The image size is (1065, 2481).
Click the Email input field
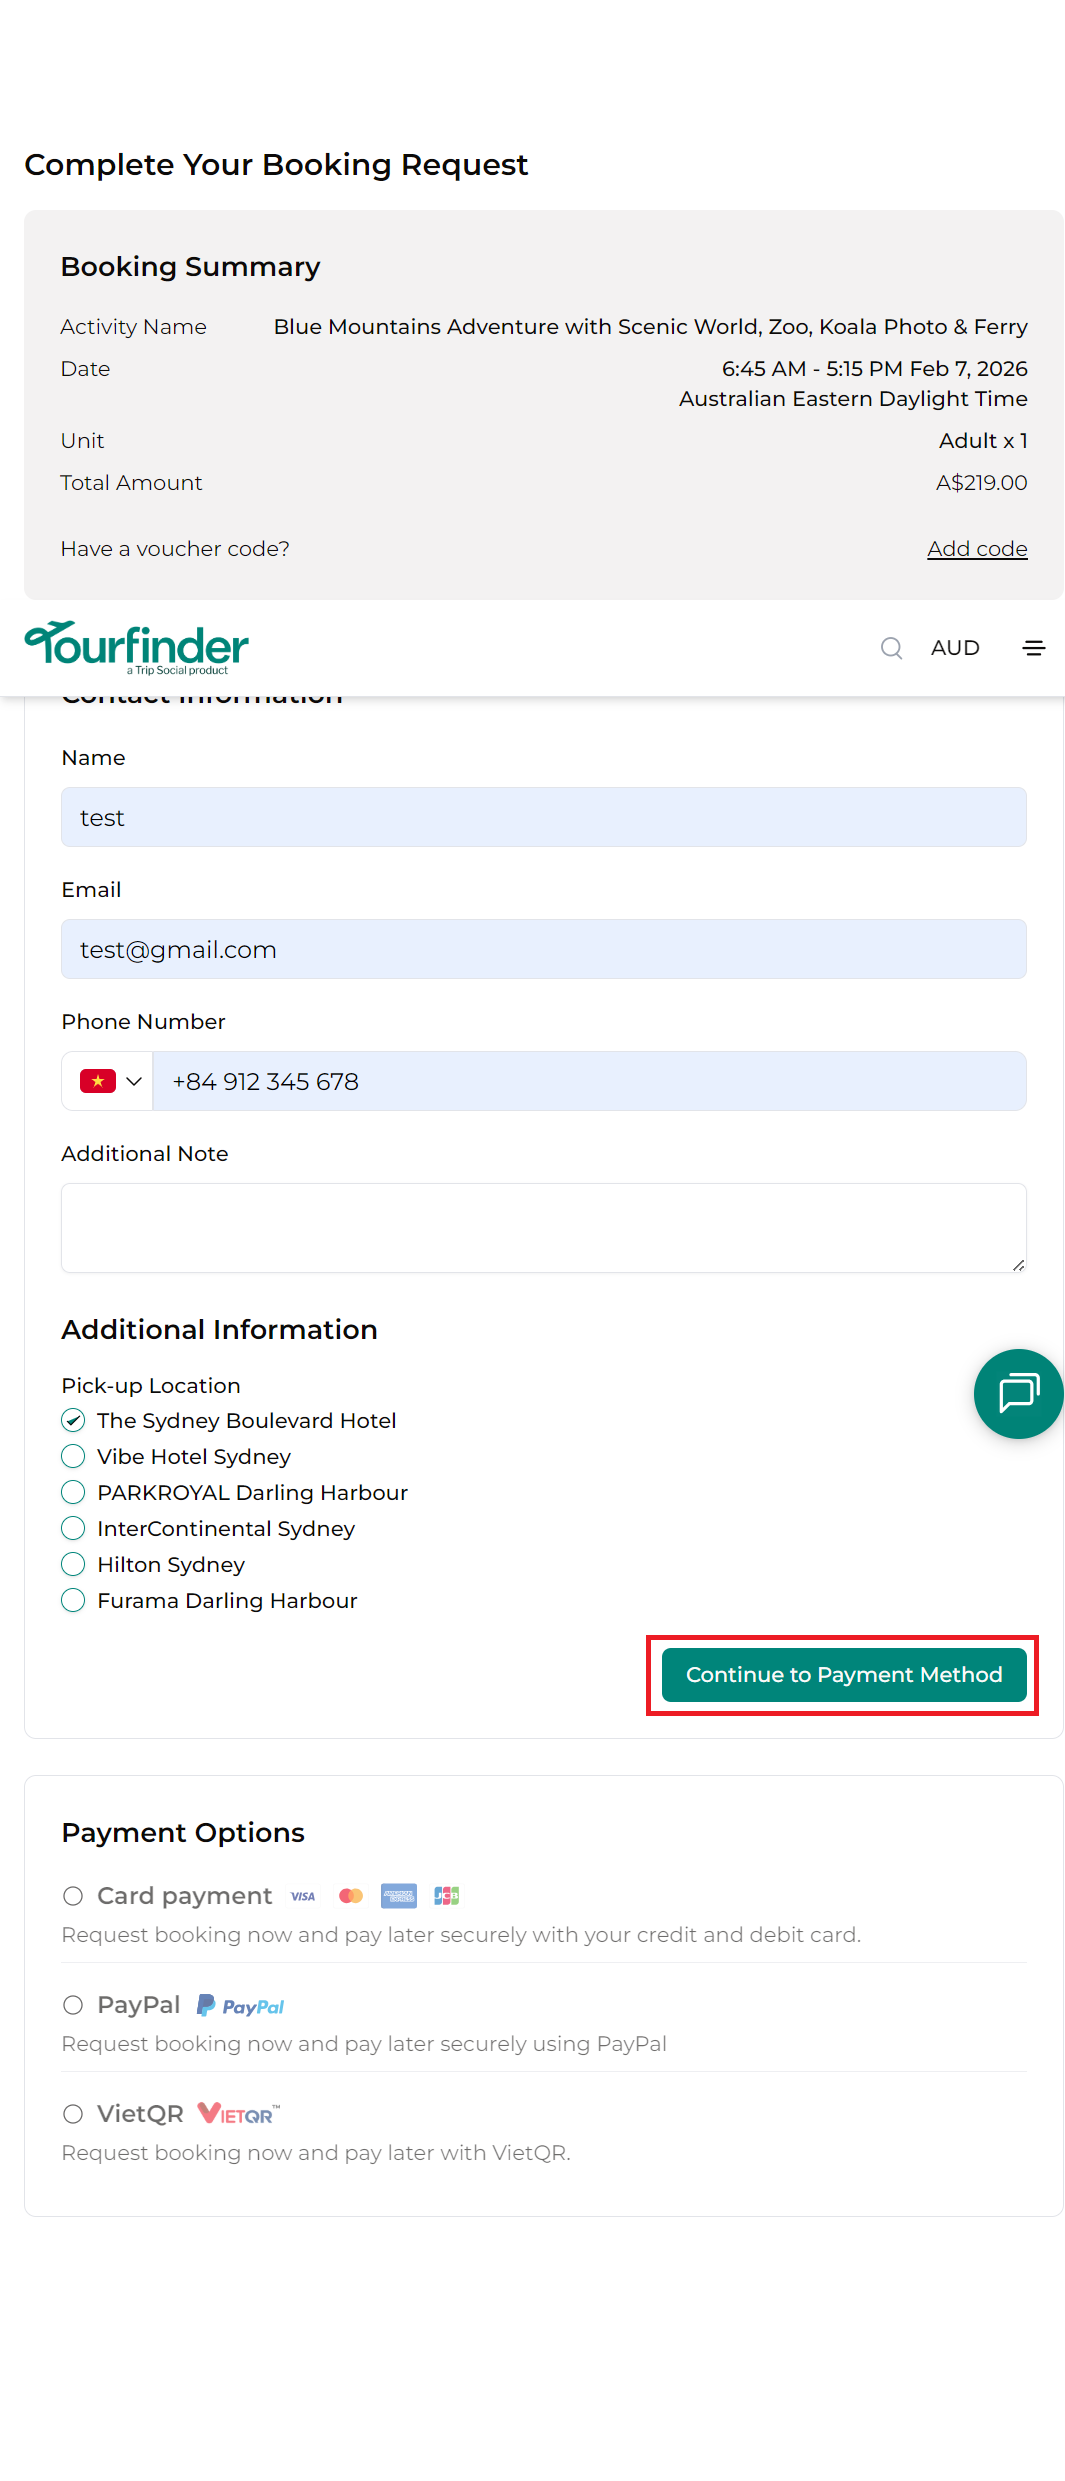(543, 949)
